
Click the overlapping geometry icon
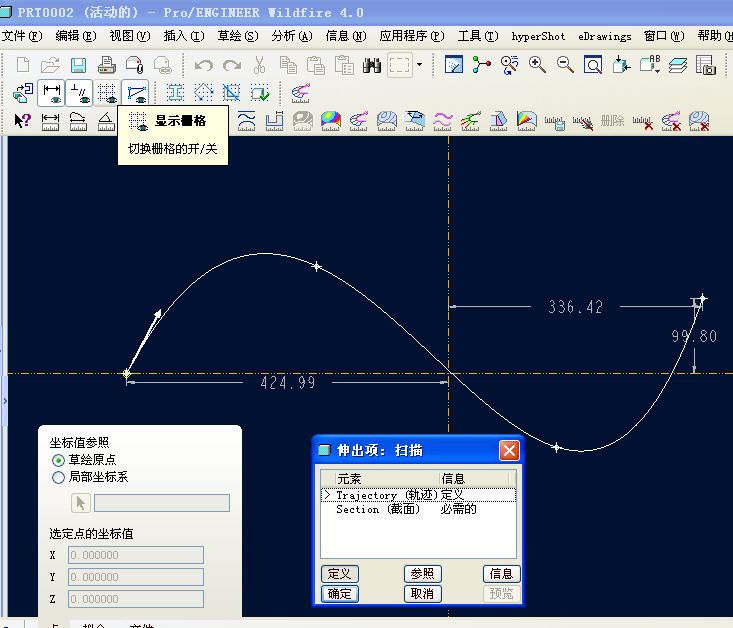(231, 93)
